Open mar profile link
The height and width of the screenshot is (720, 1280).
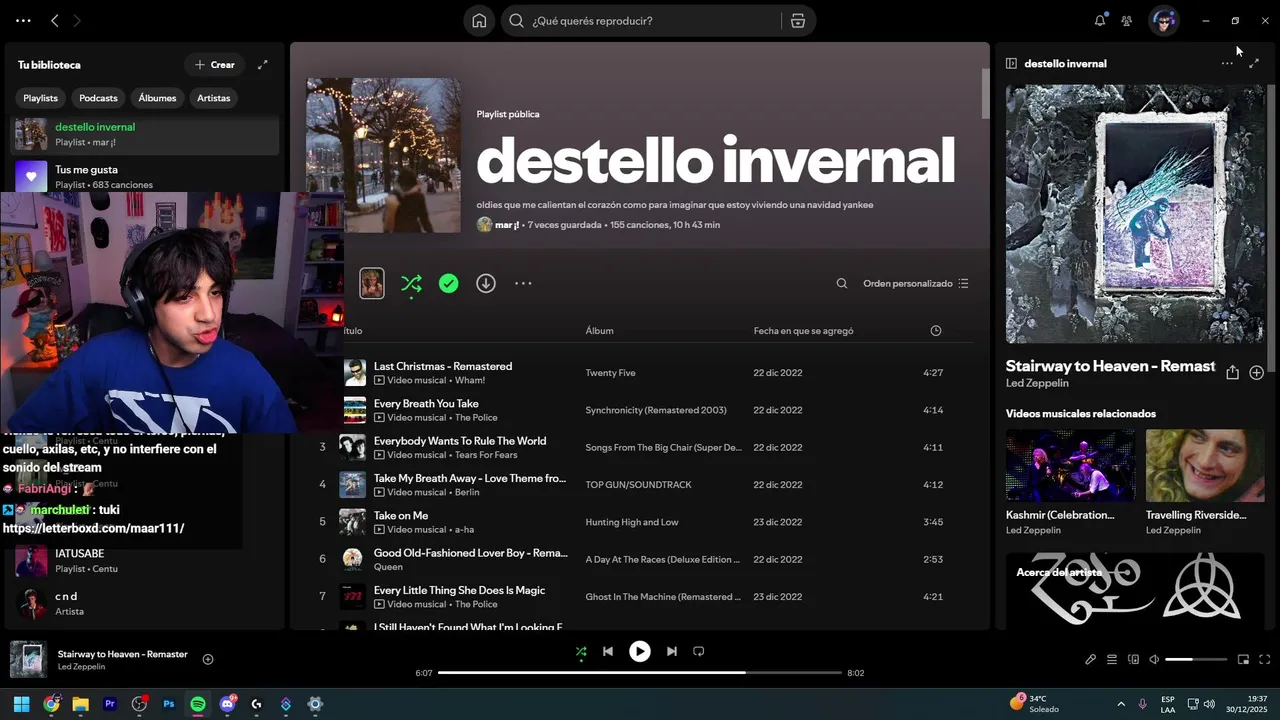point(509,225)
